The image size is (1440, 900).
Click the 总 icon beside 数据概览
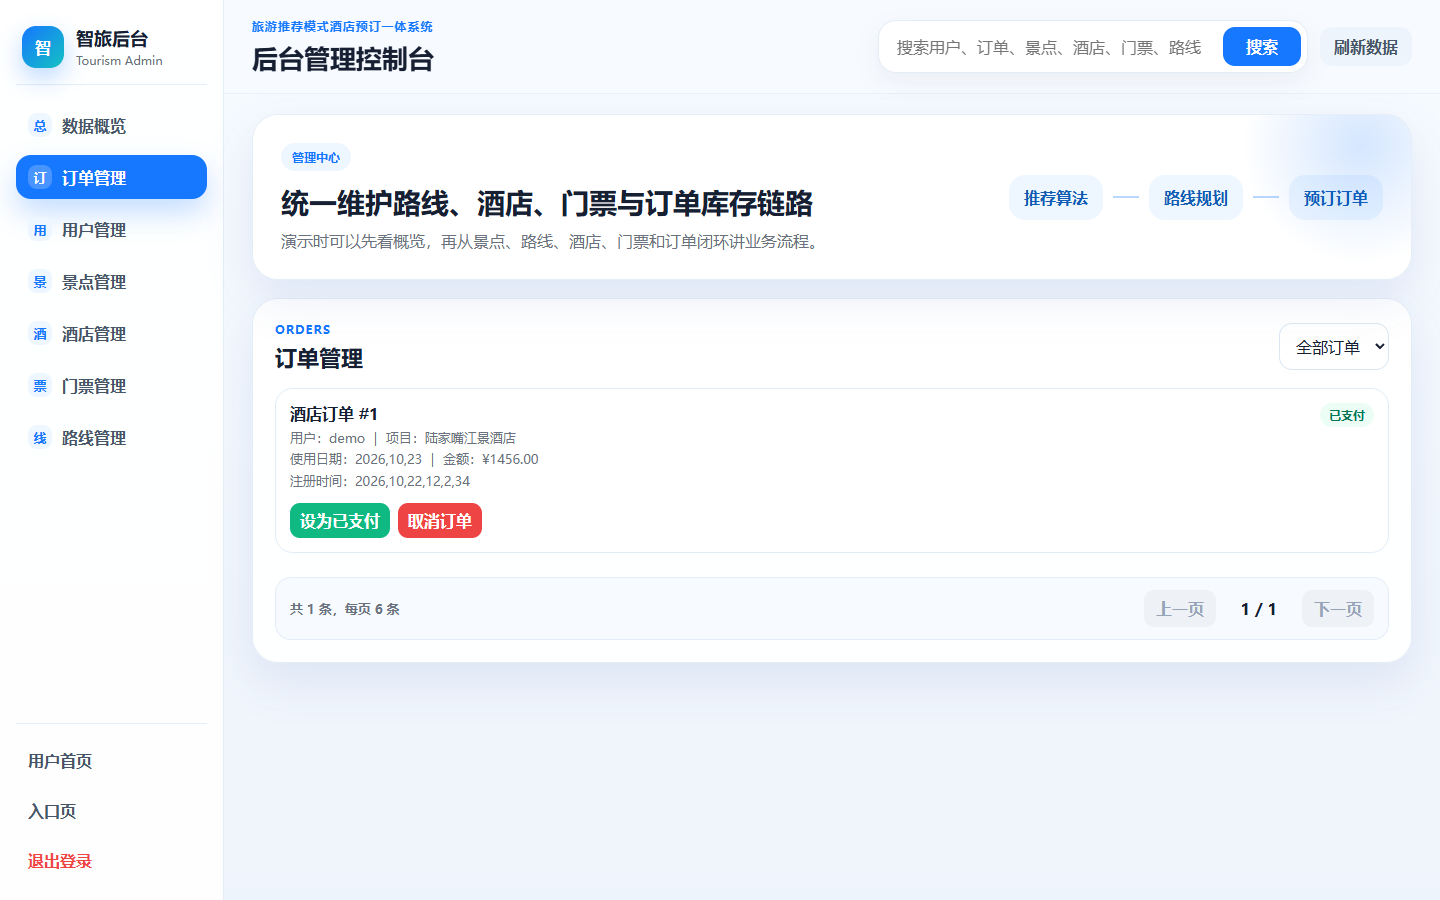tap(40, 126)
